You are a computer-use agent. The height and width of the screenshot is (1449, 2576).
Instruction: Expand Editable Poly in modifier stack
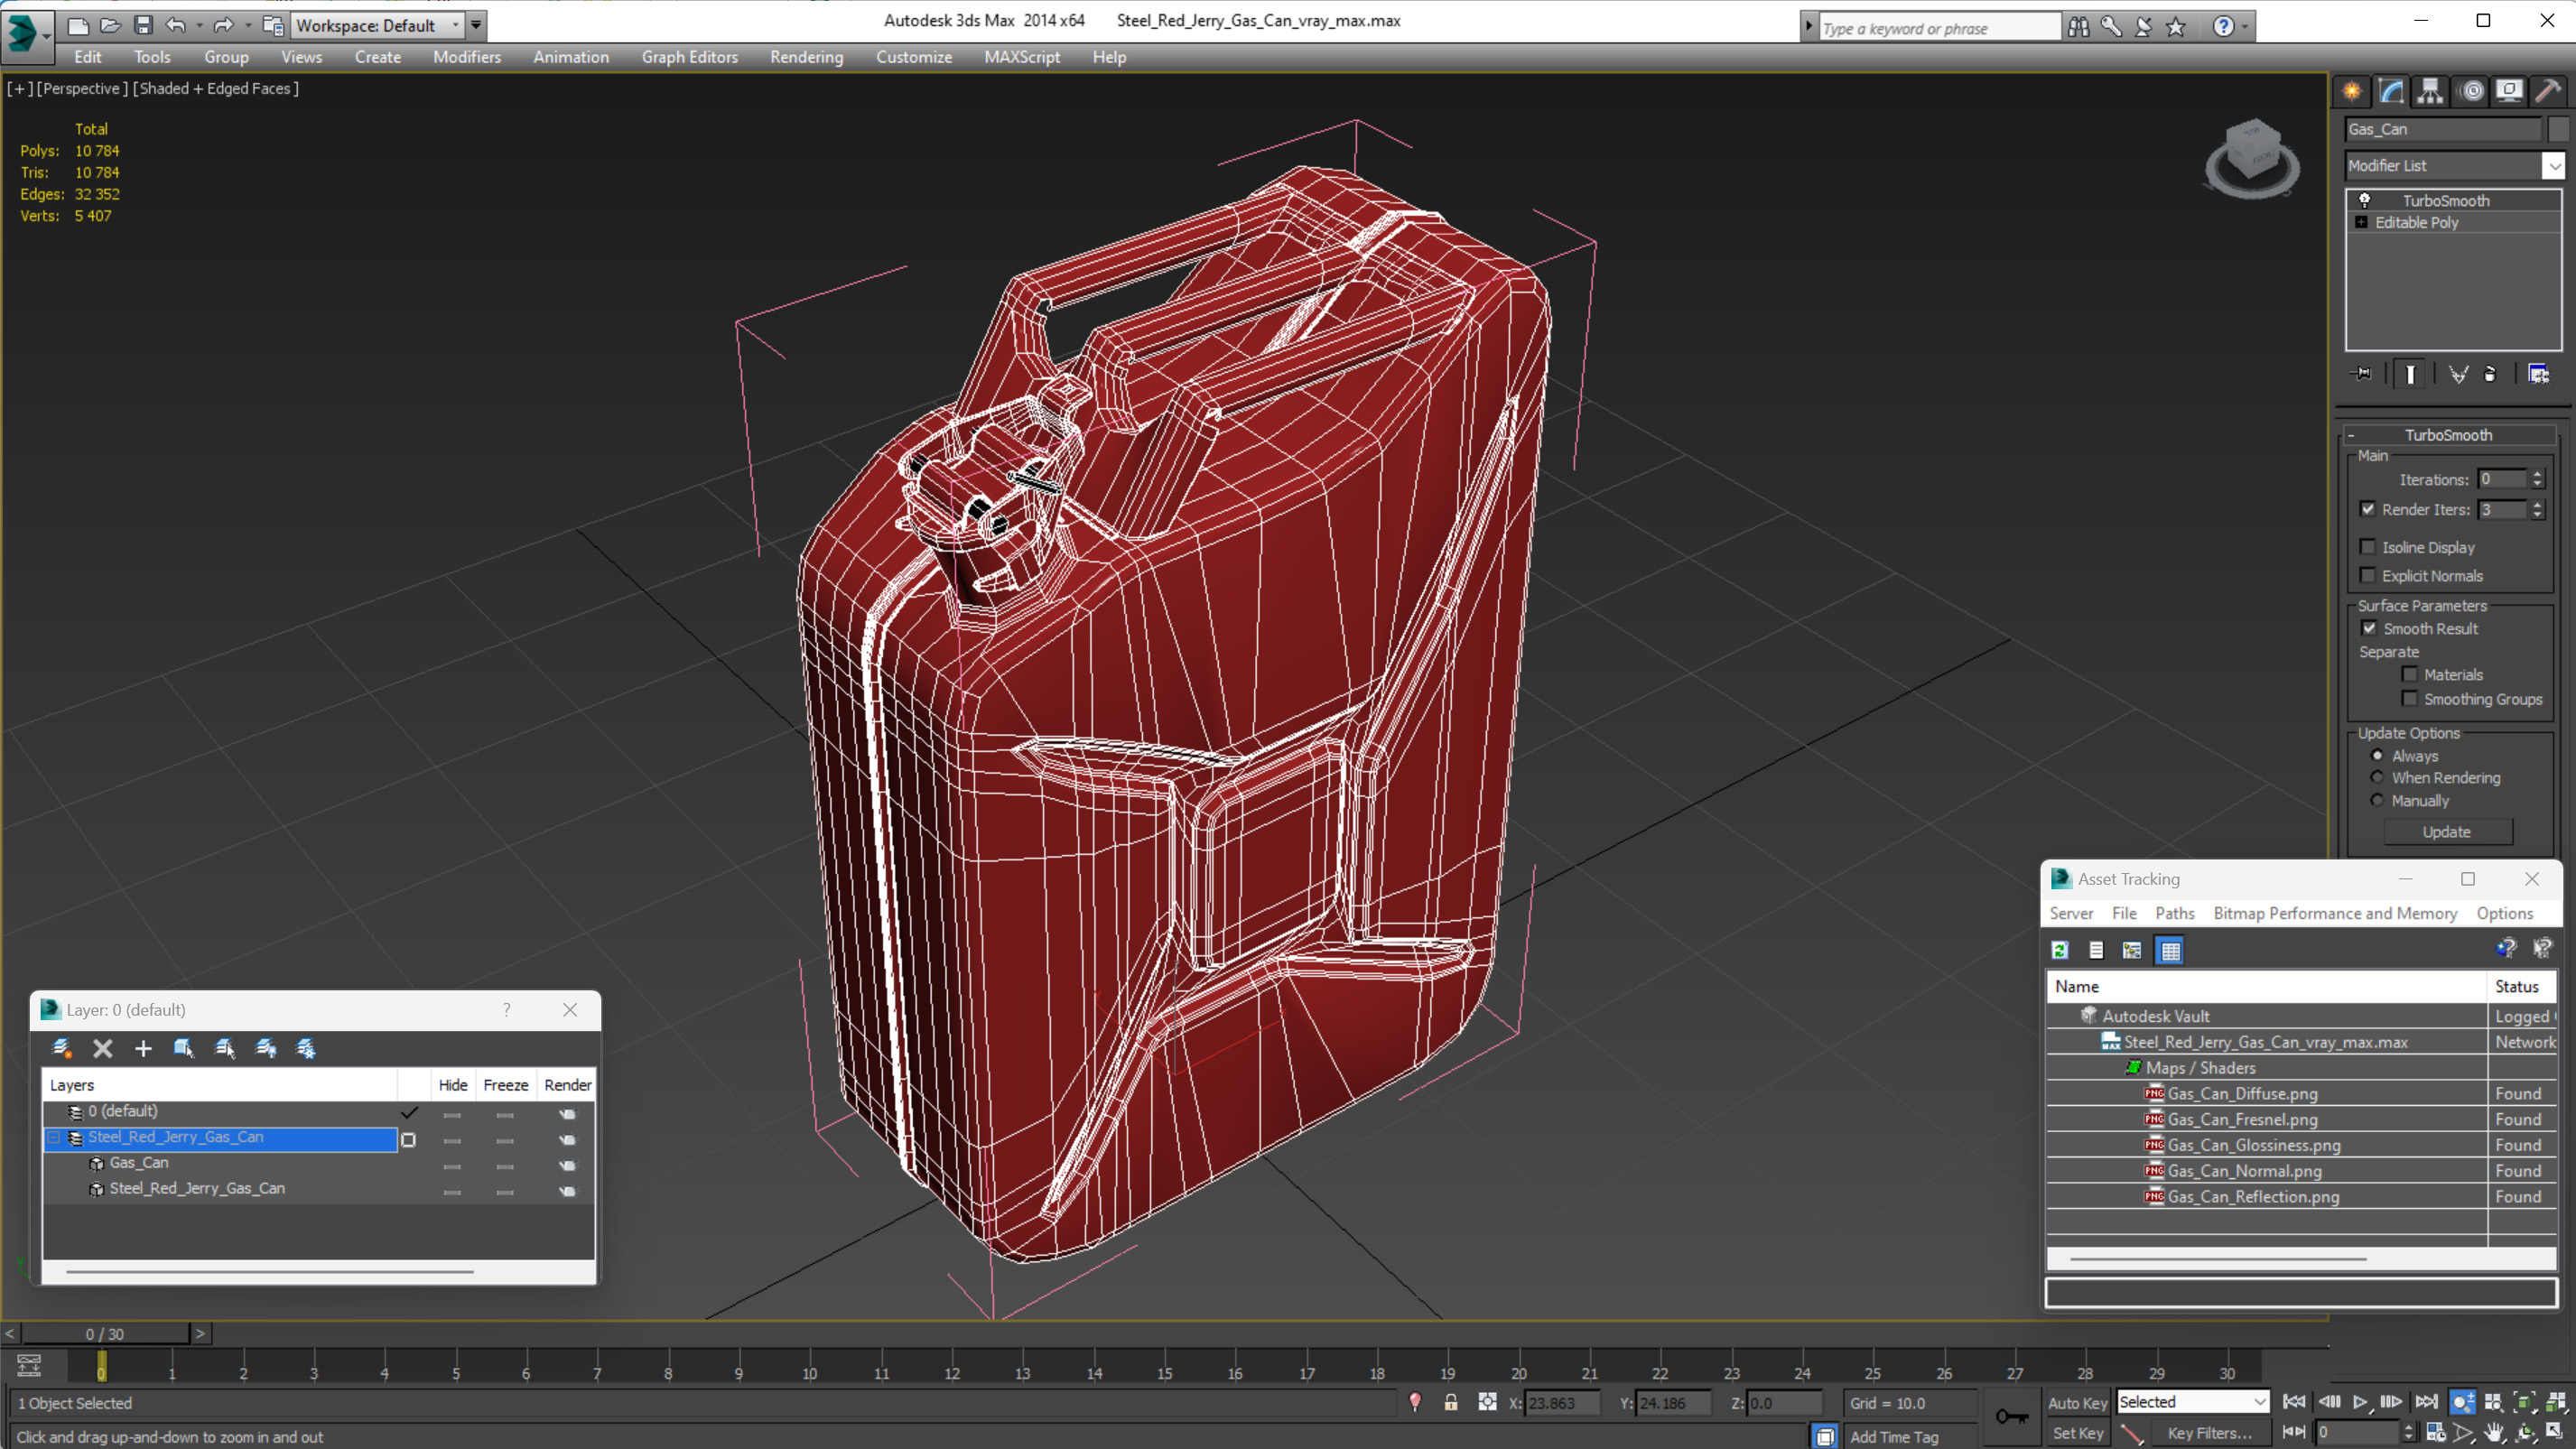point(2361,222)
